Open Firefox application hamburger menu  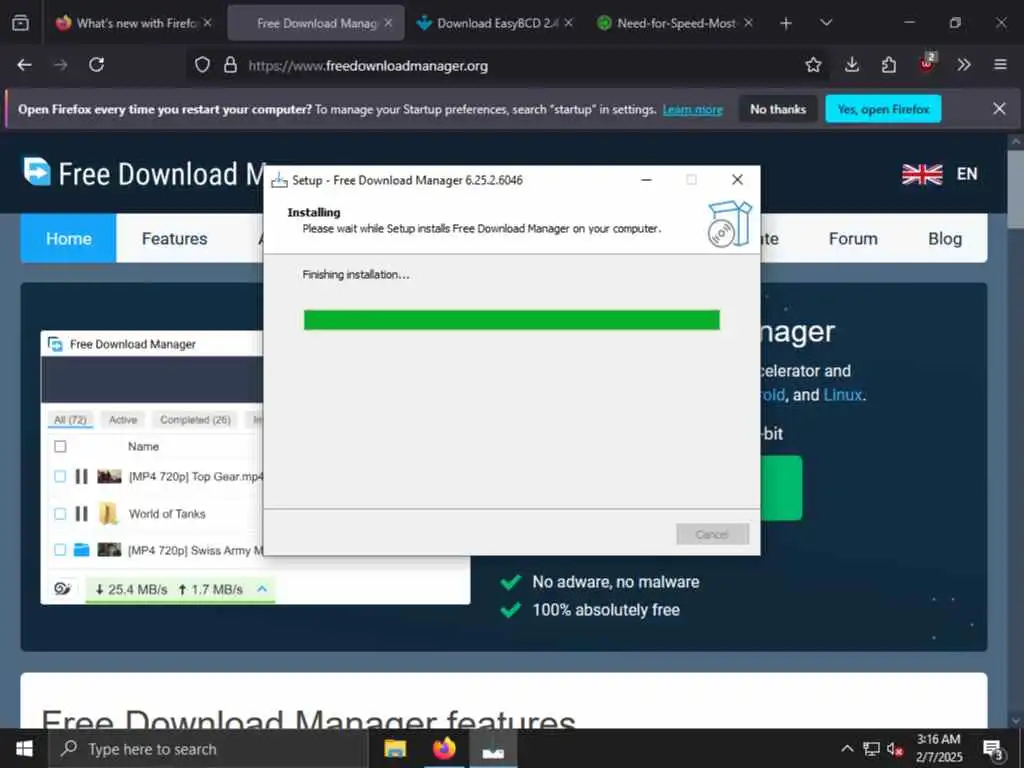(1000, 65)
